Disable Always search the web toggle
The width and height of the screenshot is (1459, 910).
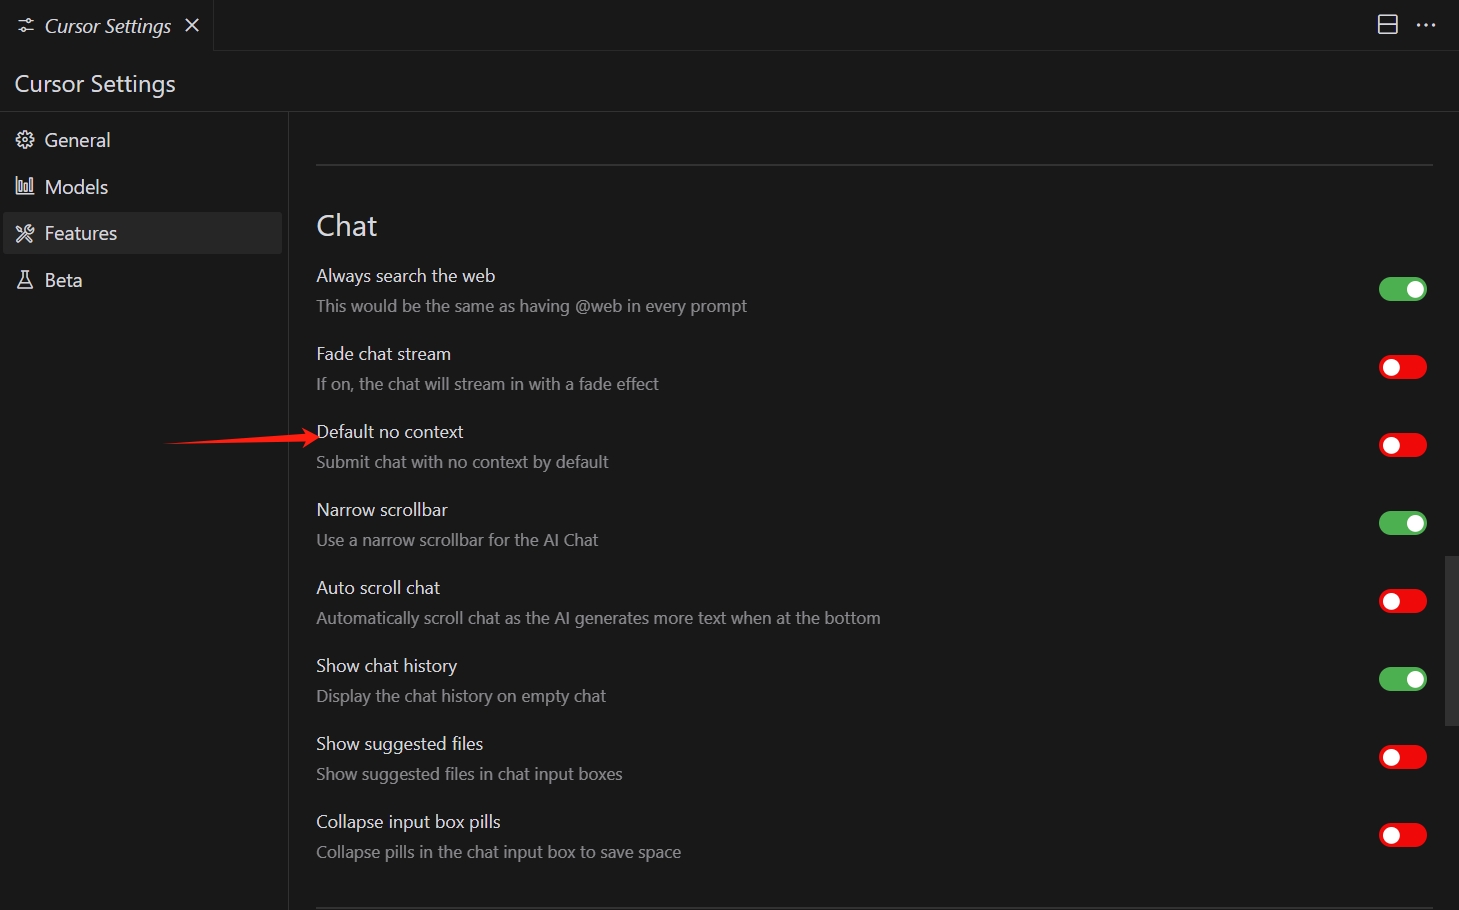pos(1403,289)
